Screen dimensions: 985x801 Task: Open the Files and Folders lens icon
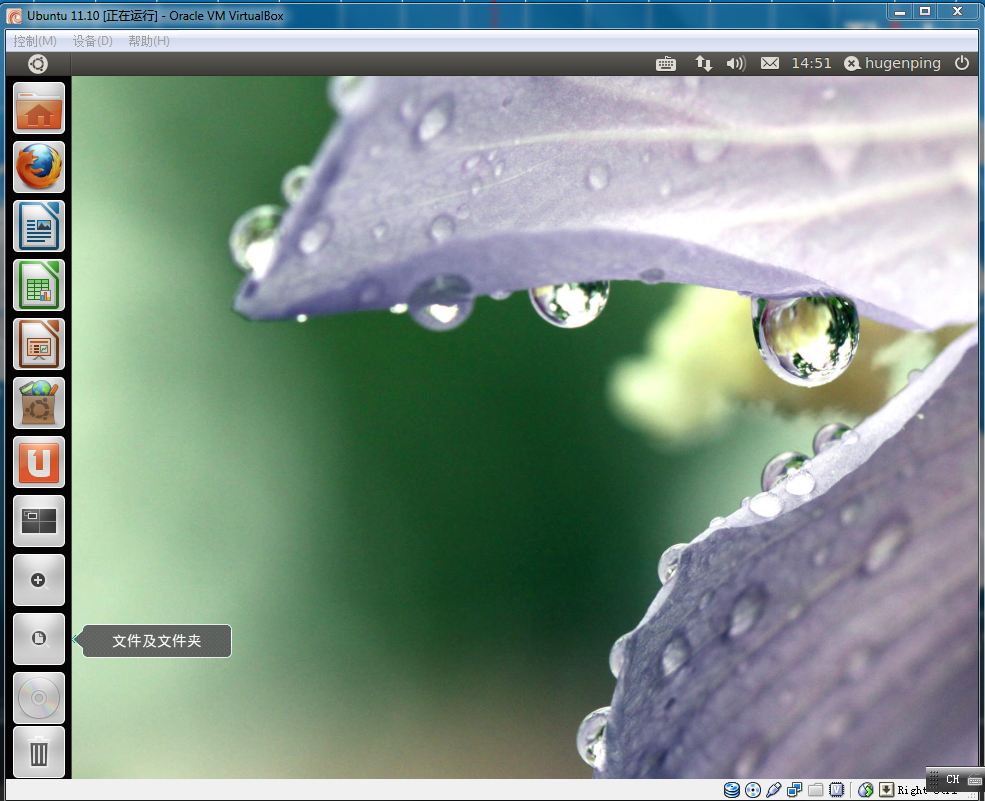(x=39, y=639)
